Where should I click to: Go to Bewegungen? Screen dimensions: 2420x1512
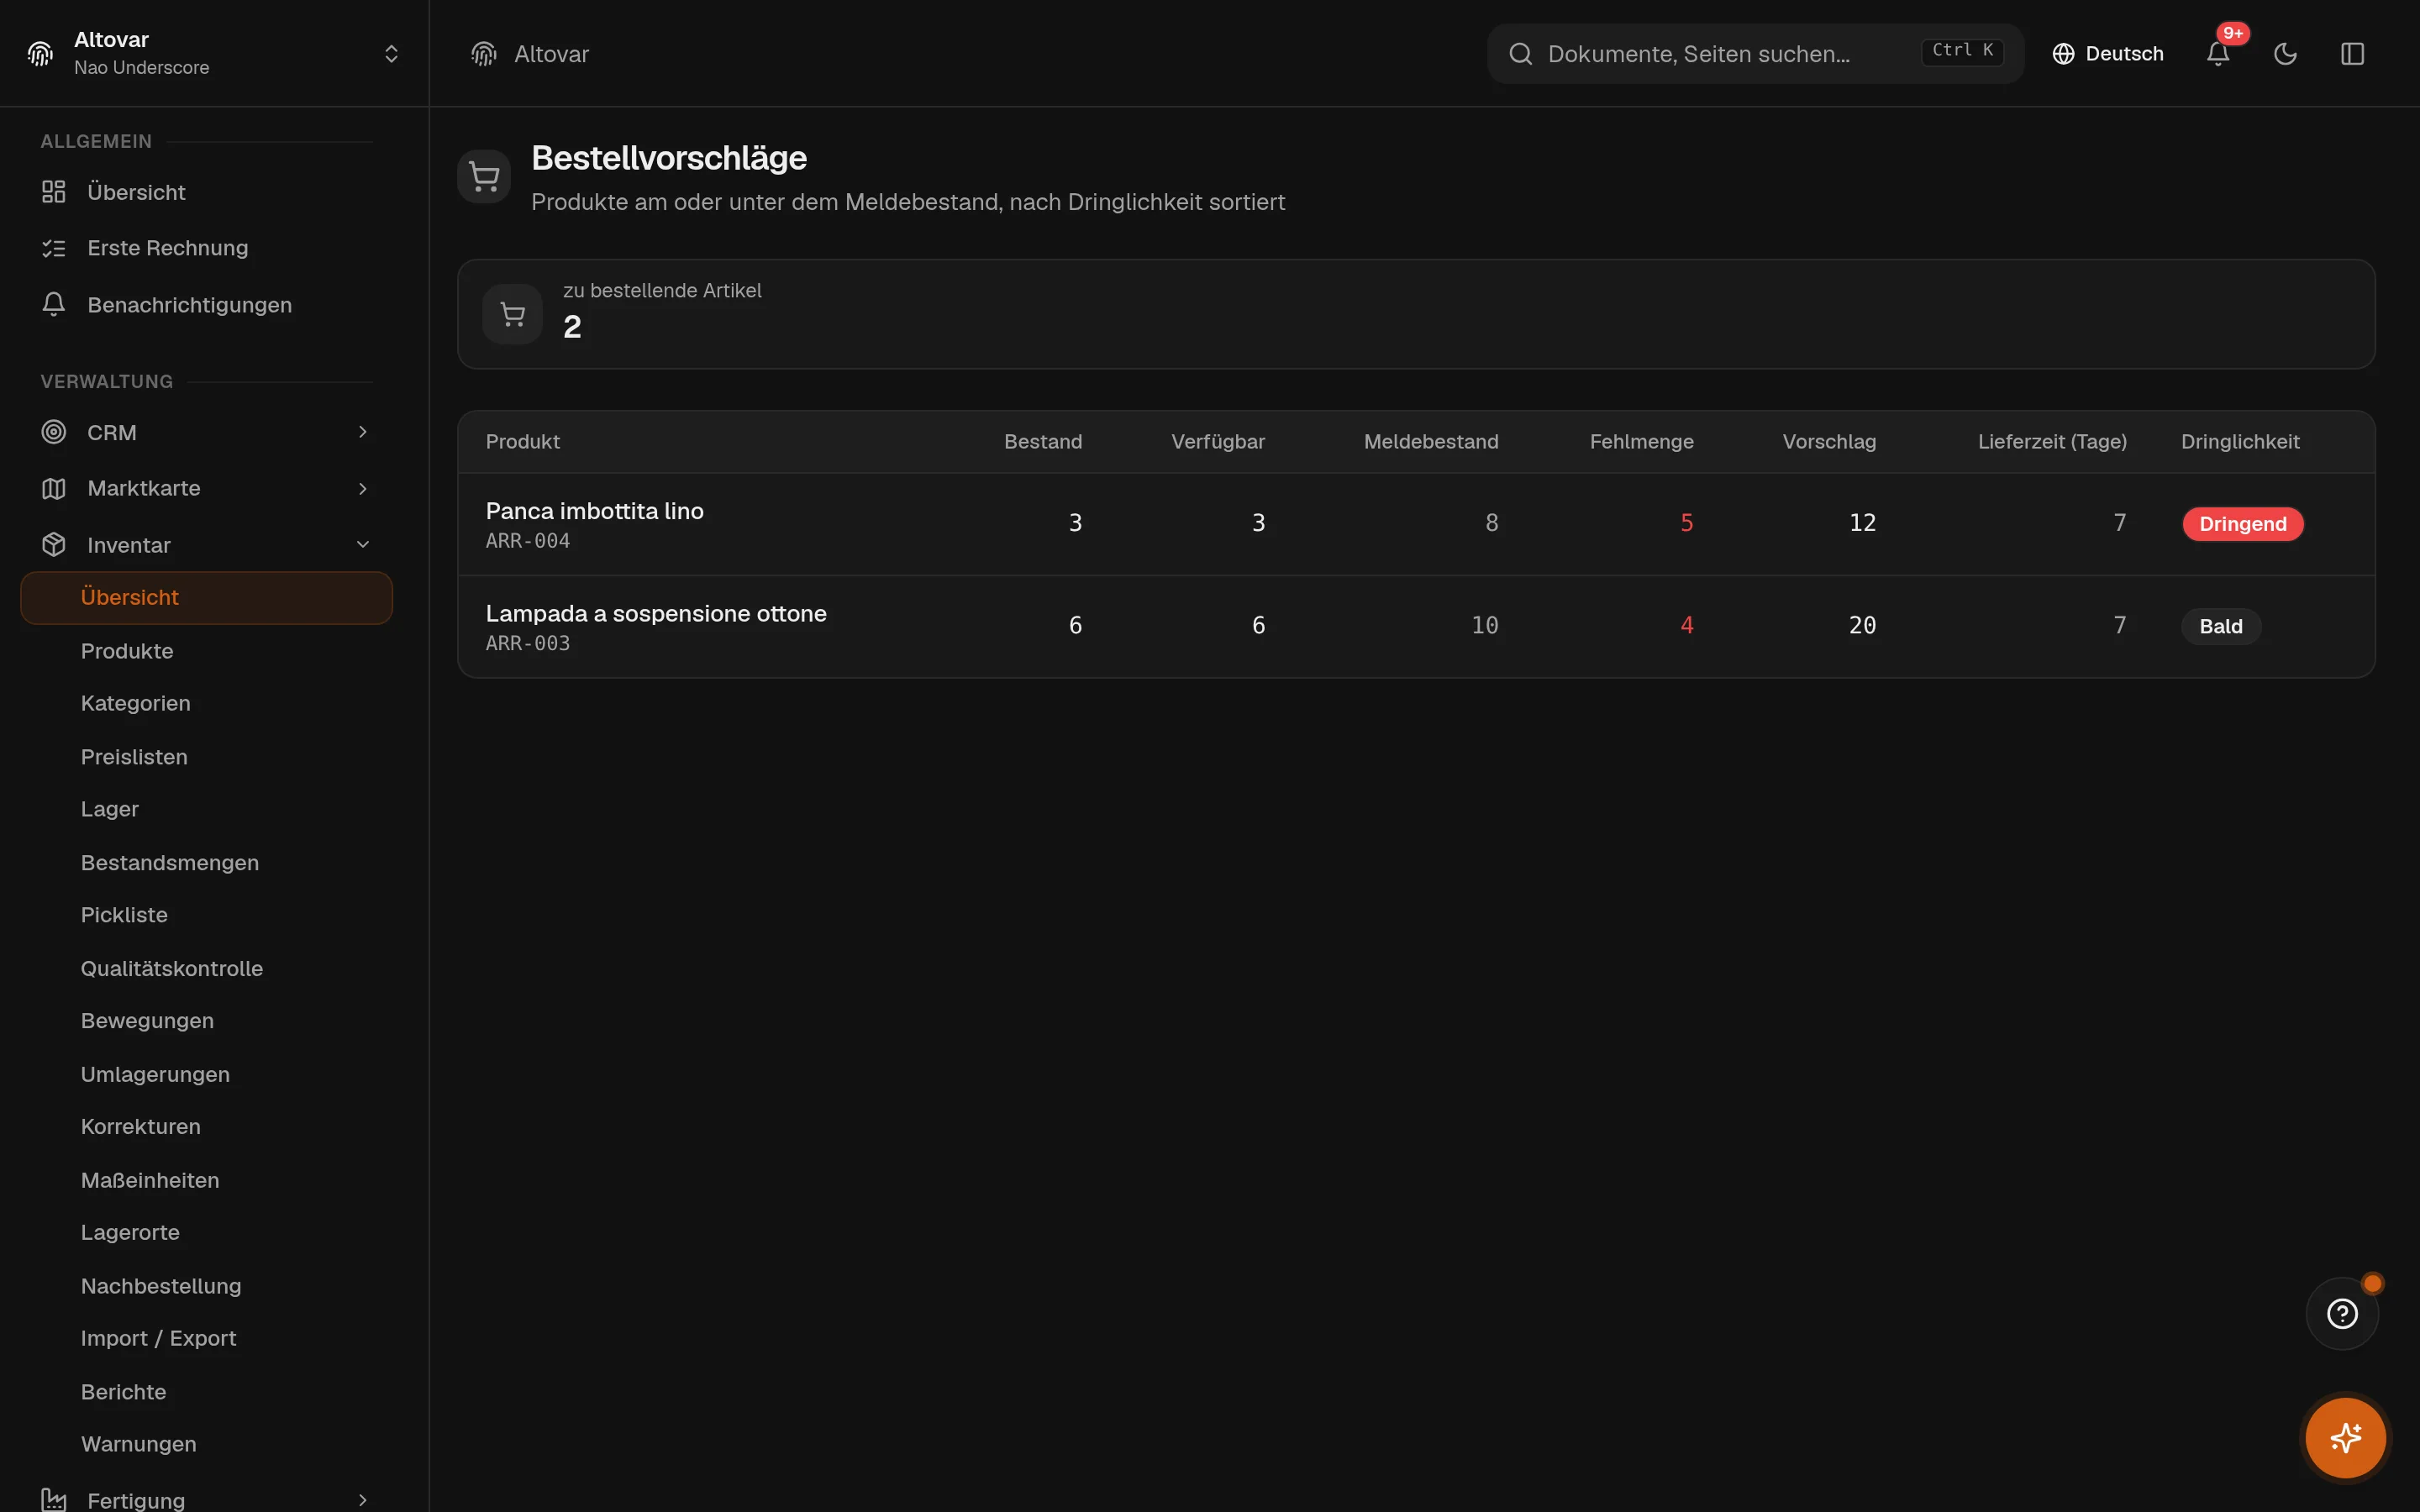point(147,1021)
